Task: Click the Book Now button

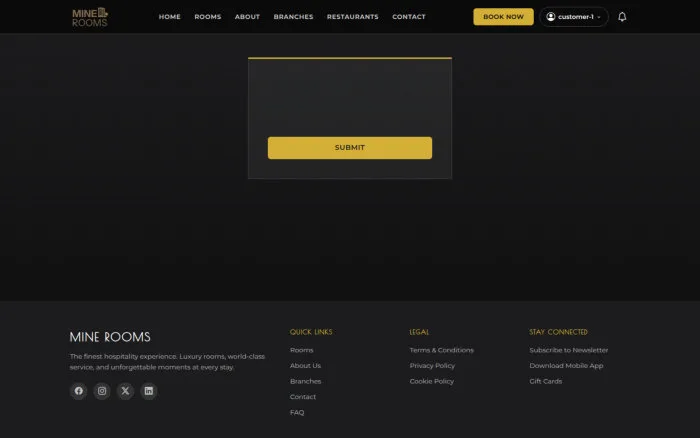Action: (503, 17)
